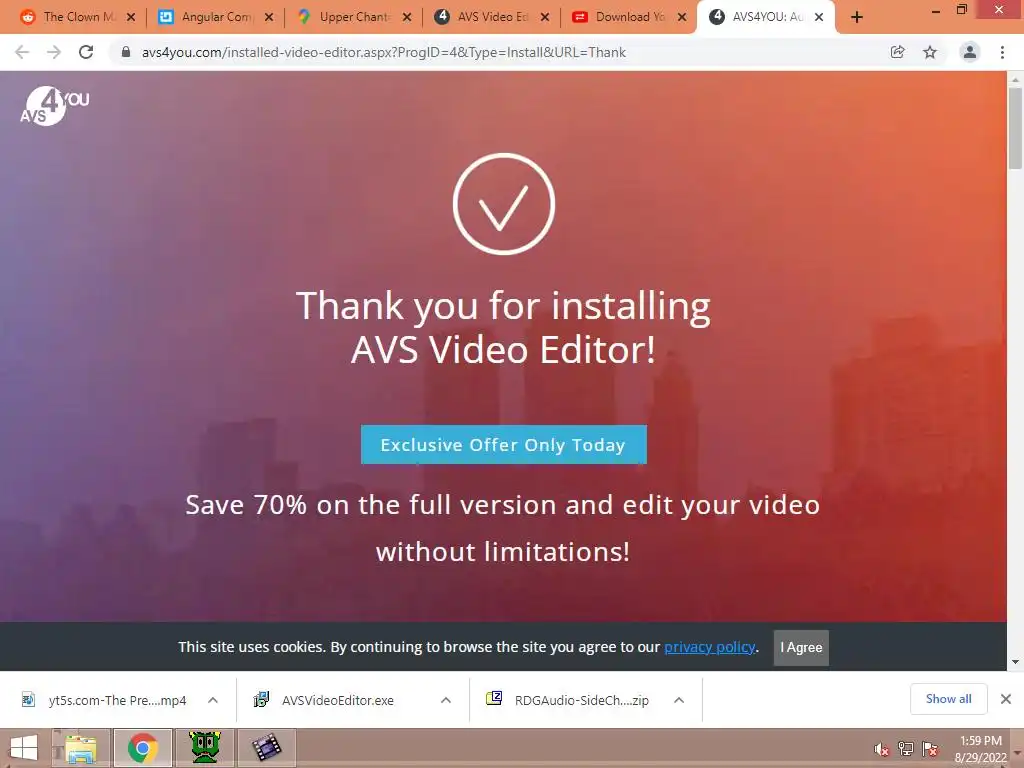This screenshot has height=768, width=1024.
Task: Open the Windows Start menu
Action: pyautogui.click(x=24, y=748)
